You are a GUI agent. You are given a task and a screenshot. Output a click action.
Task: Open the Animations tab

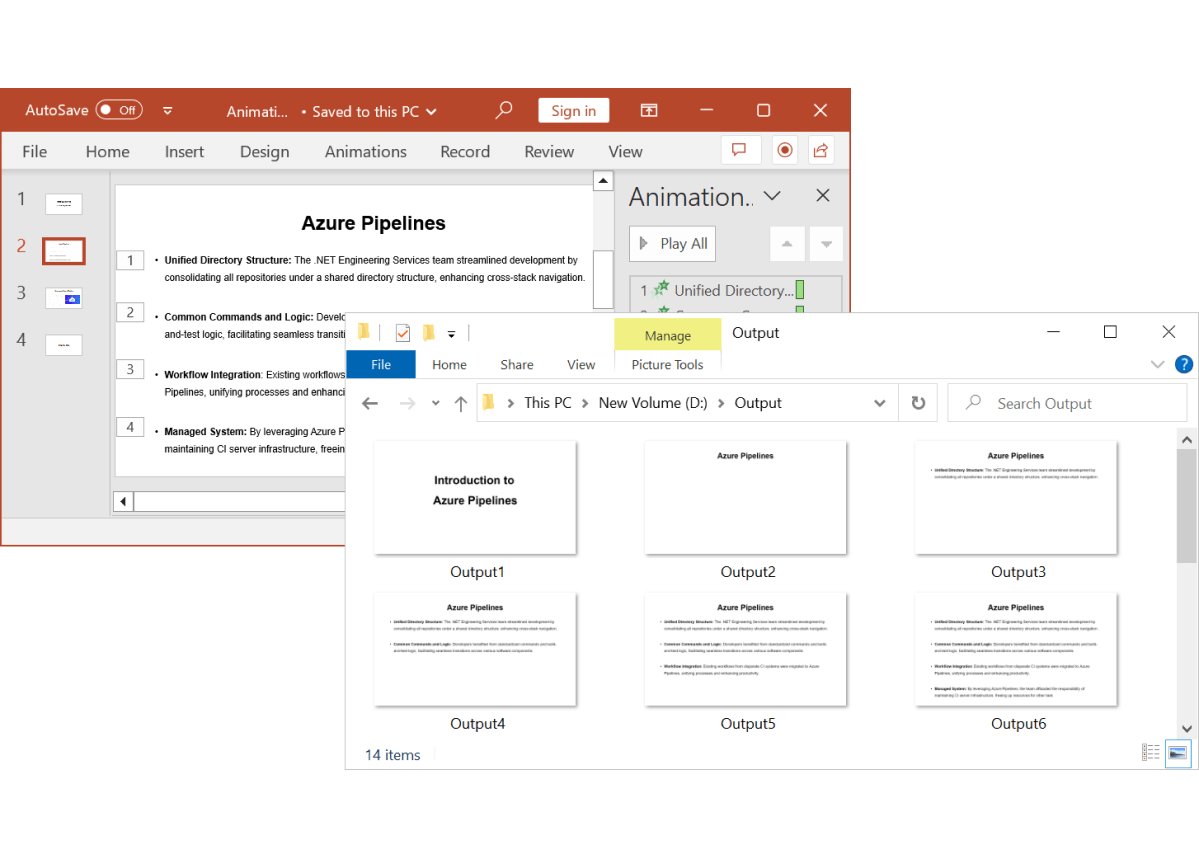366,151
